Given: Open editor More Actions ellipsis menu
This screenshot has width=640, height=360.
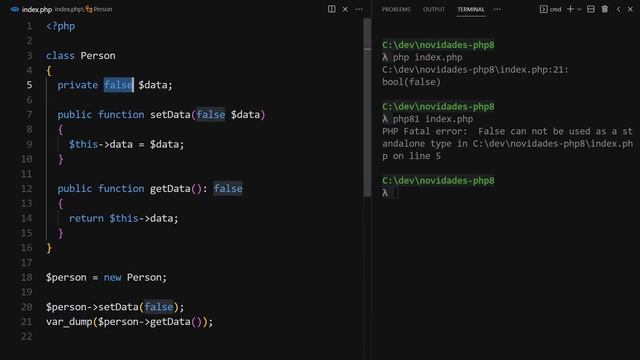Looking at the screenshot, I should 359,9.
